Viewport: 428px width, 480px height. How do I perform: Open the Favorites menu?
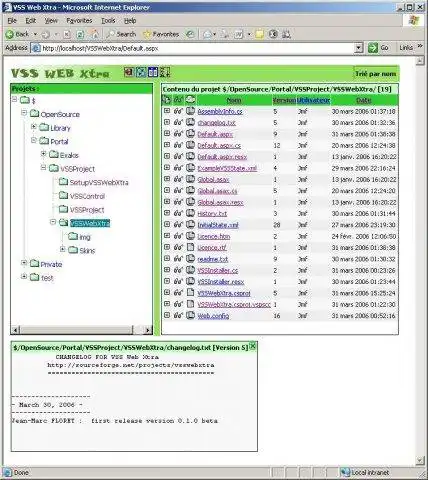tap(79, 21)
